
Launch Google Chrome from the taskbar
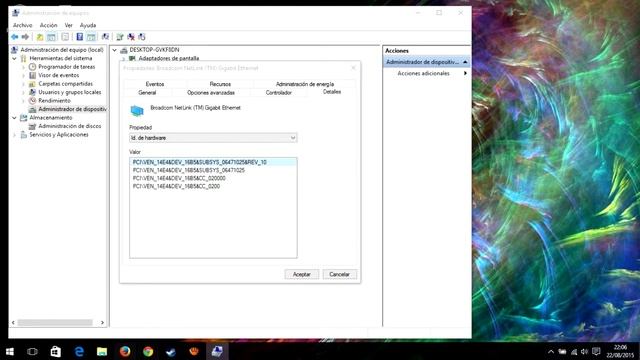(148, 351)
